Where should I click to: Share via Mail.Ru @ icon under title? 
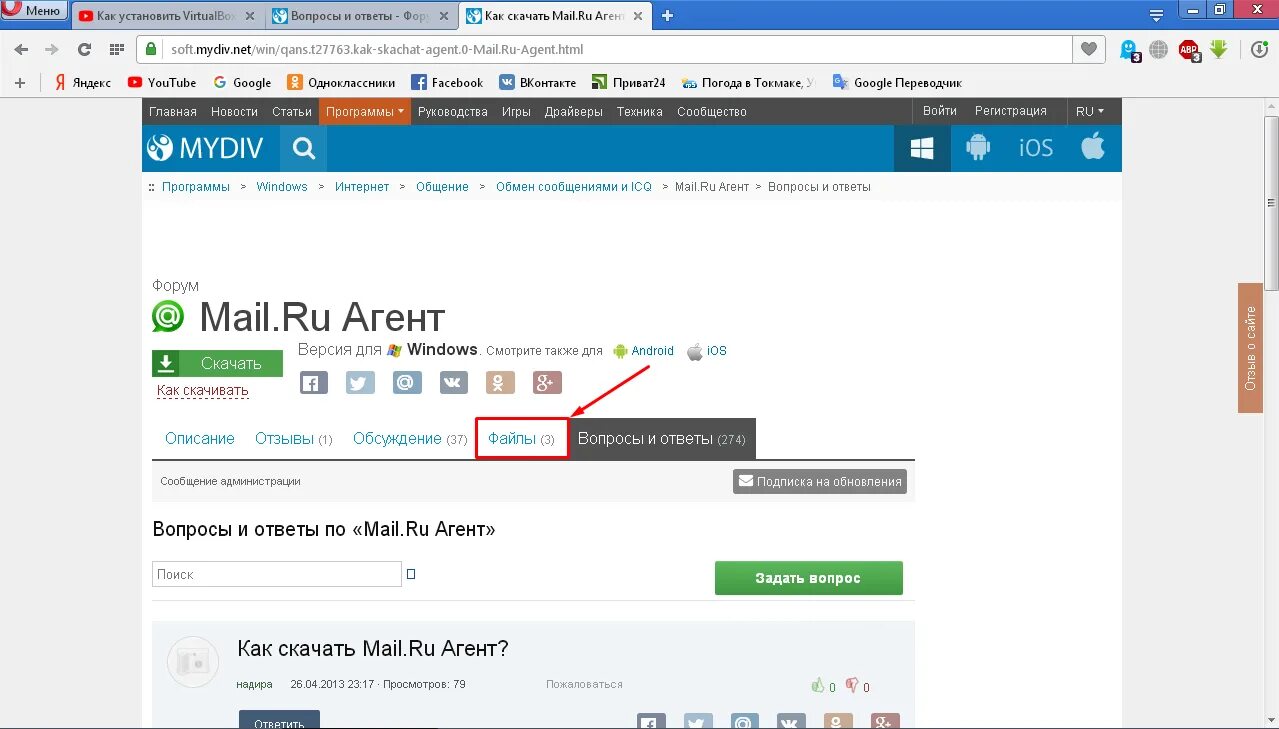click(407, 382)
